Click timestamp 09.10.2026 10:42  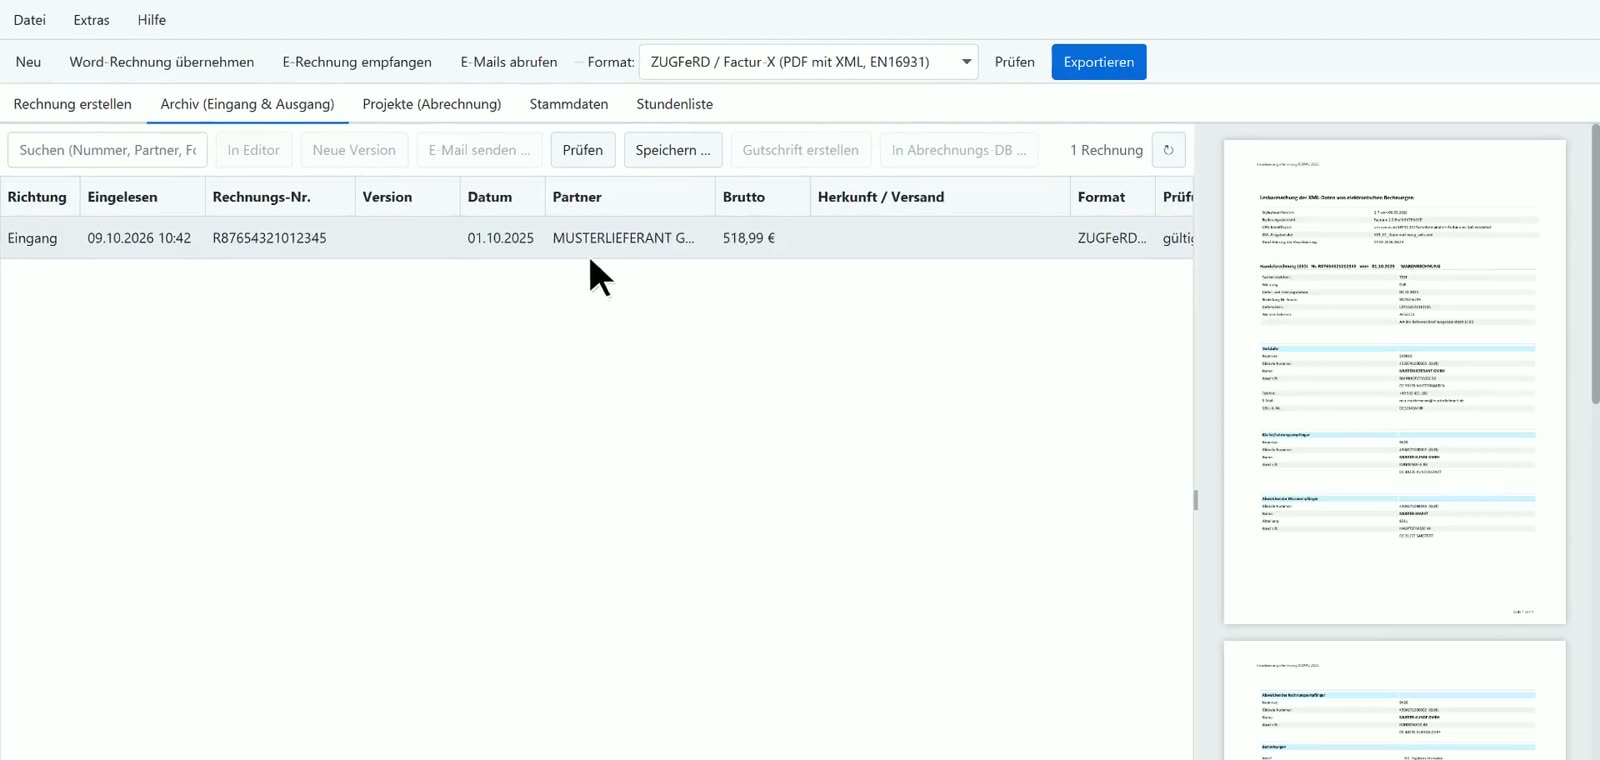pos(139,238)
